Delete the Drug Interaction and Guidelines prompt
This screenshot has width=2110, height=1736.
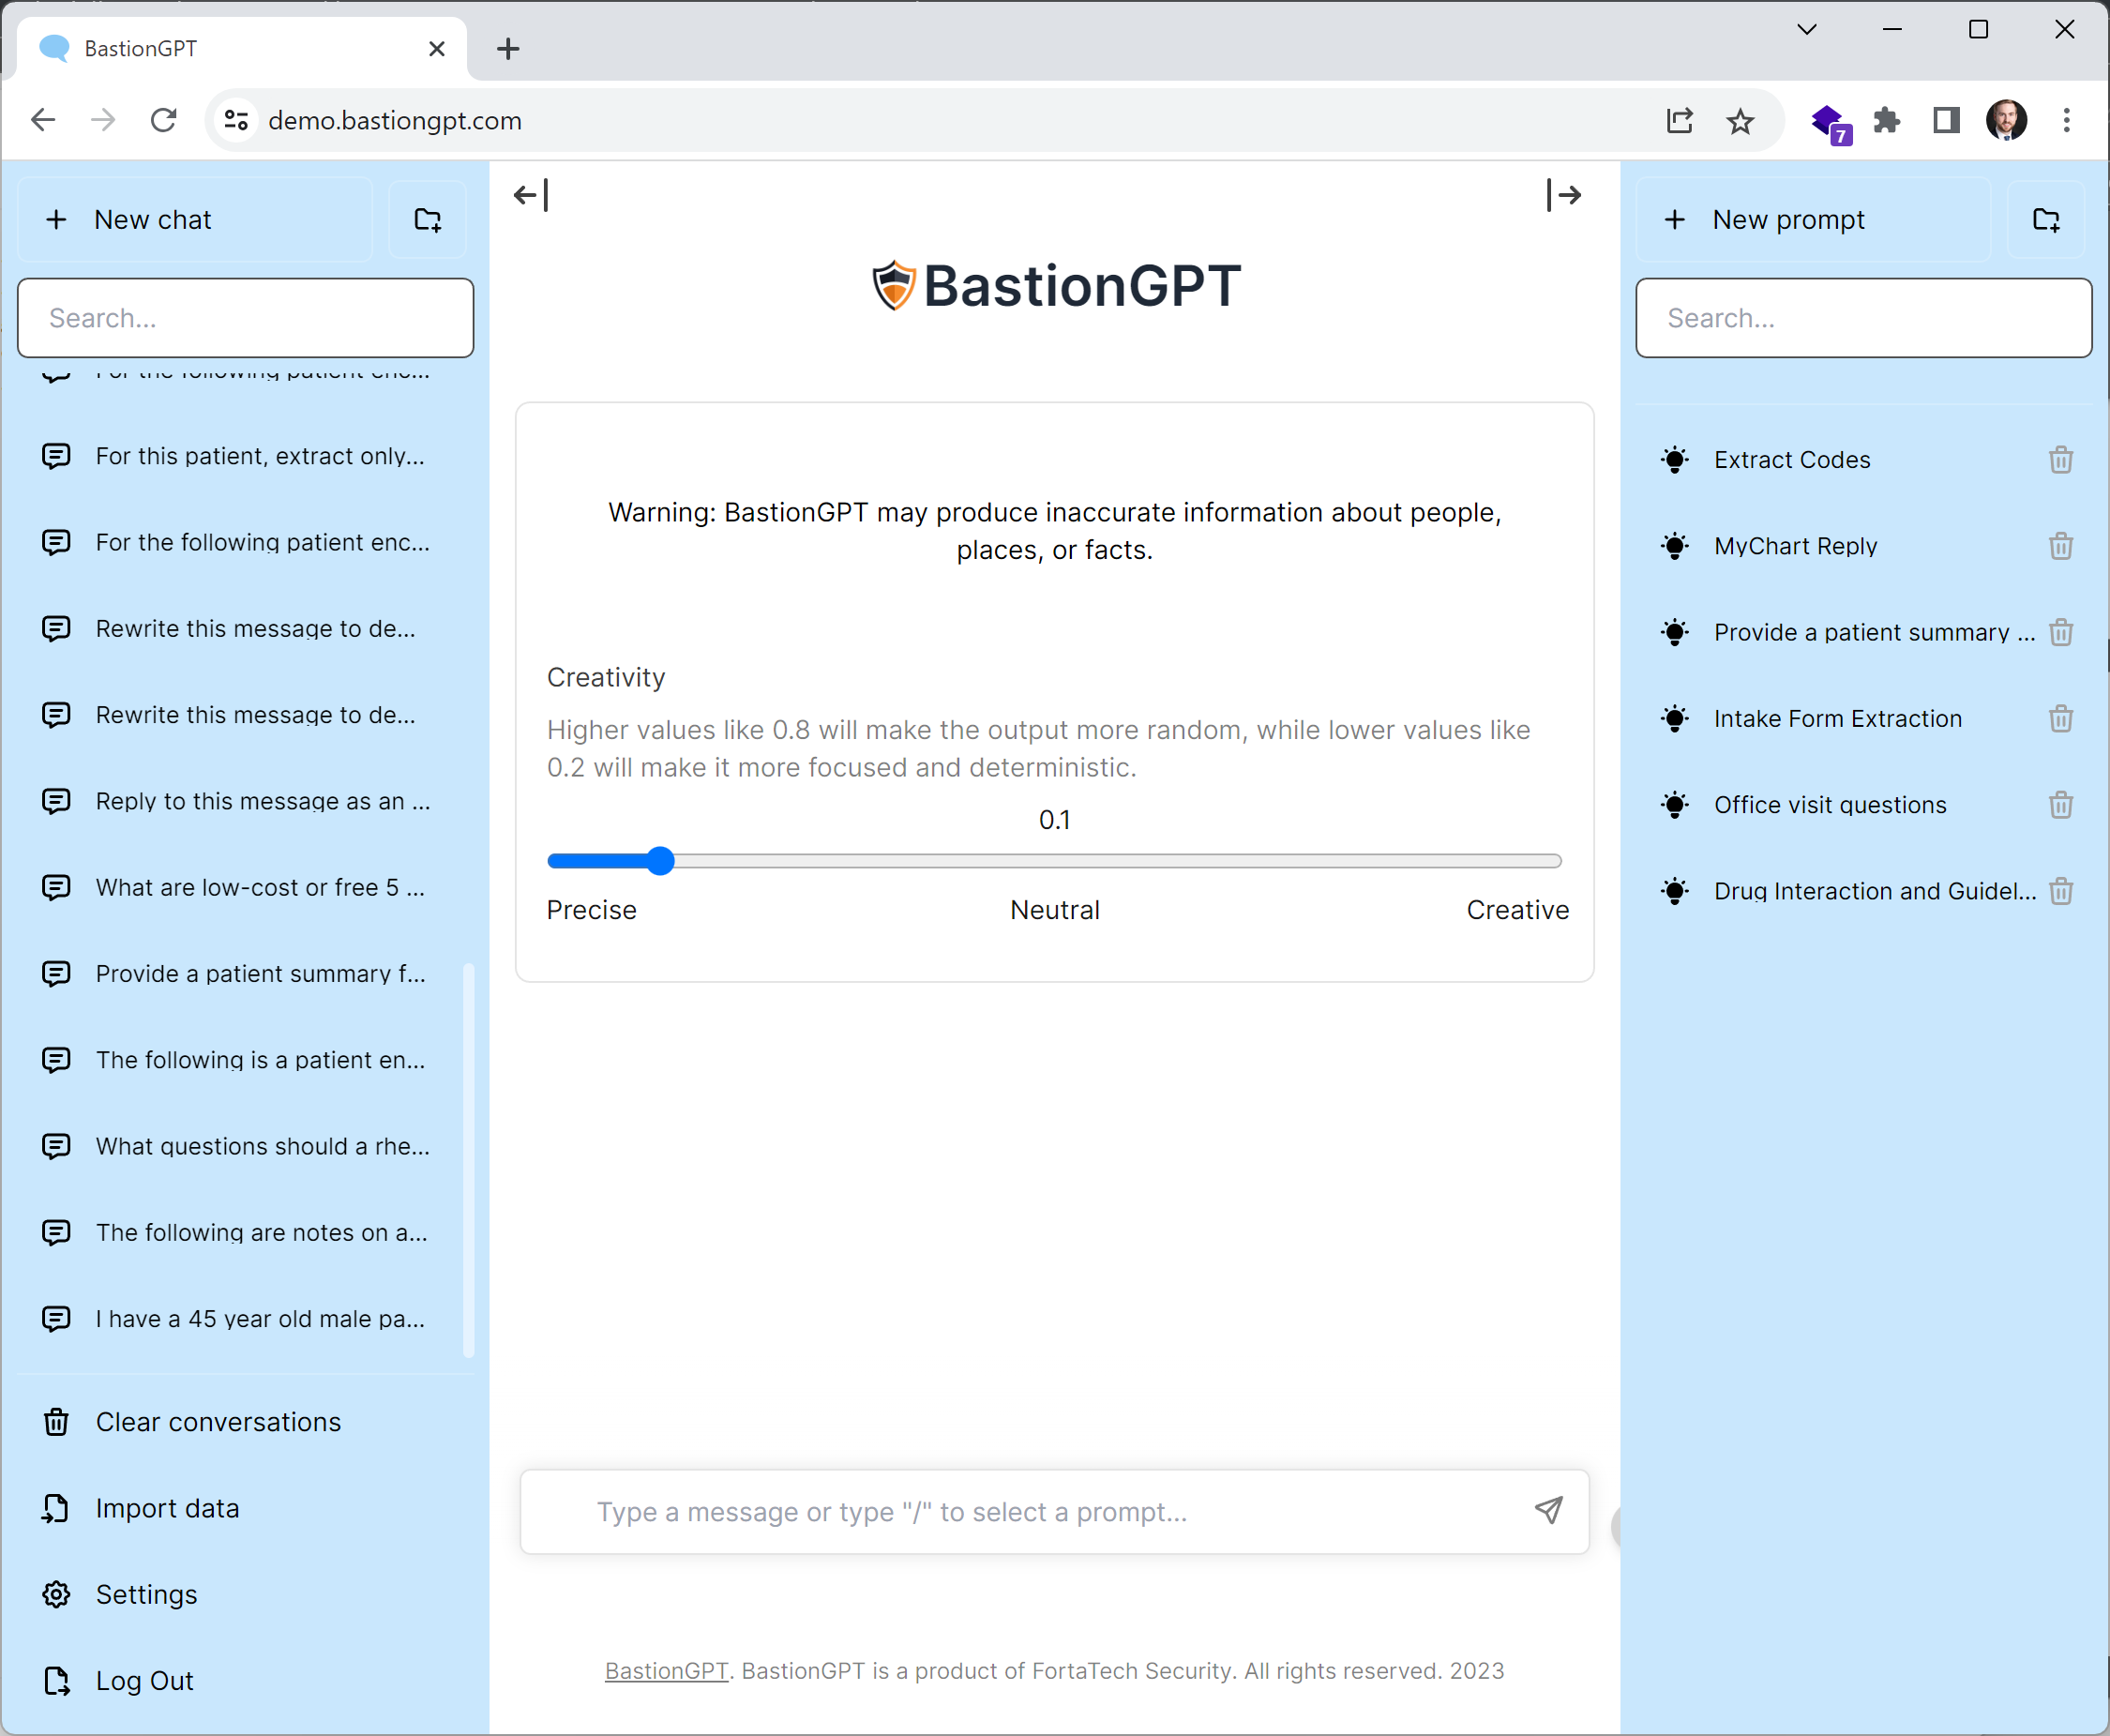(x=2060, y=891)
